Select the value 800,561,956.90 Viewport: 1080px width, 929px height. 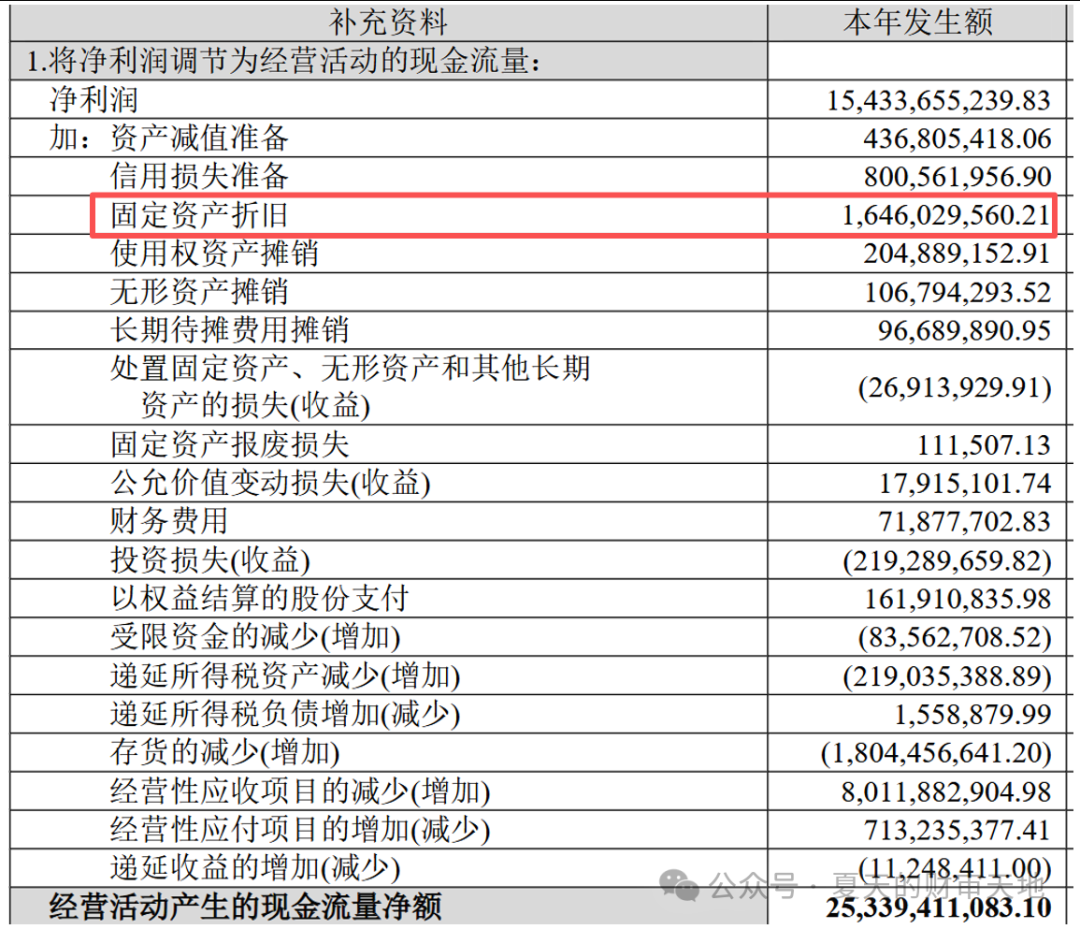tap(957, 178)
